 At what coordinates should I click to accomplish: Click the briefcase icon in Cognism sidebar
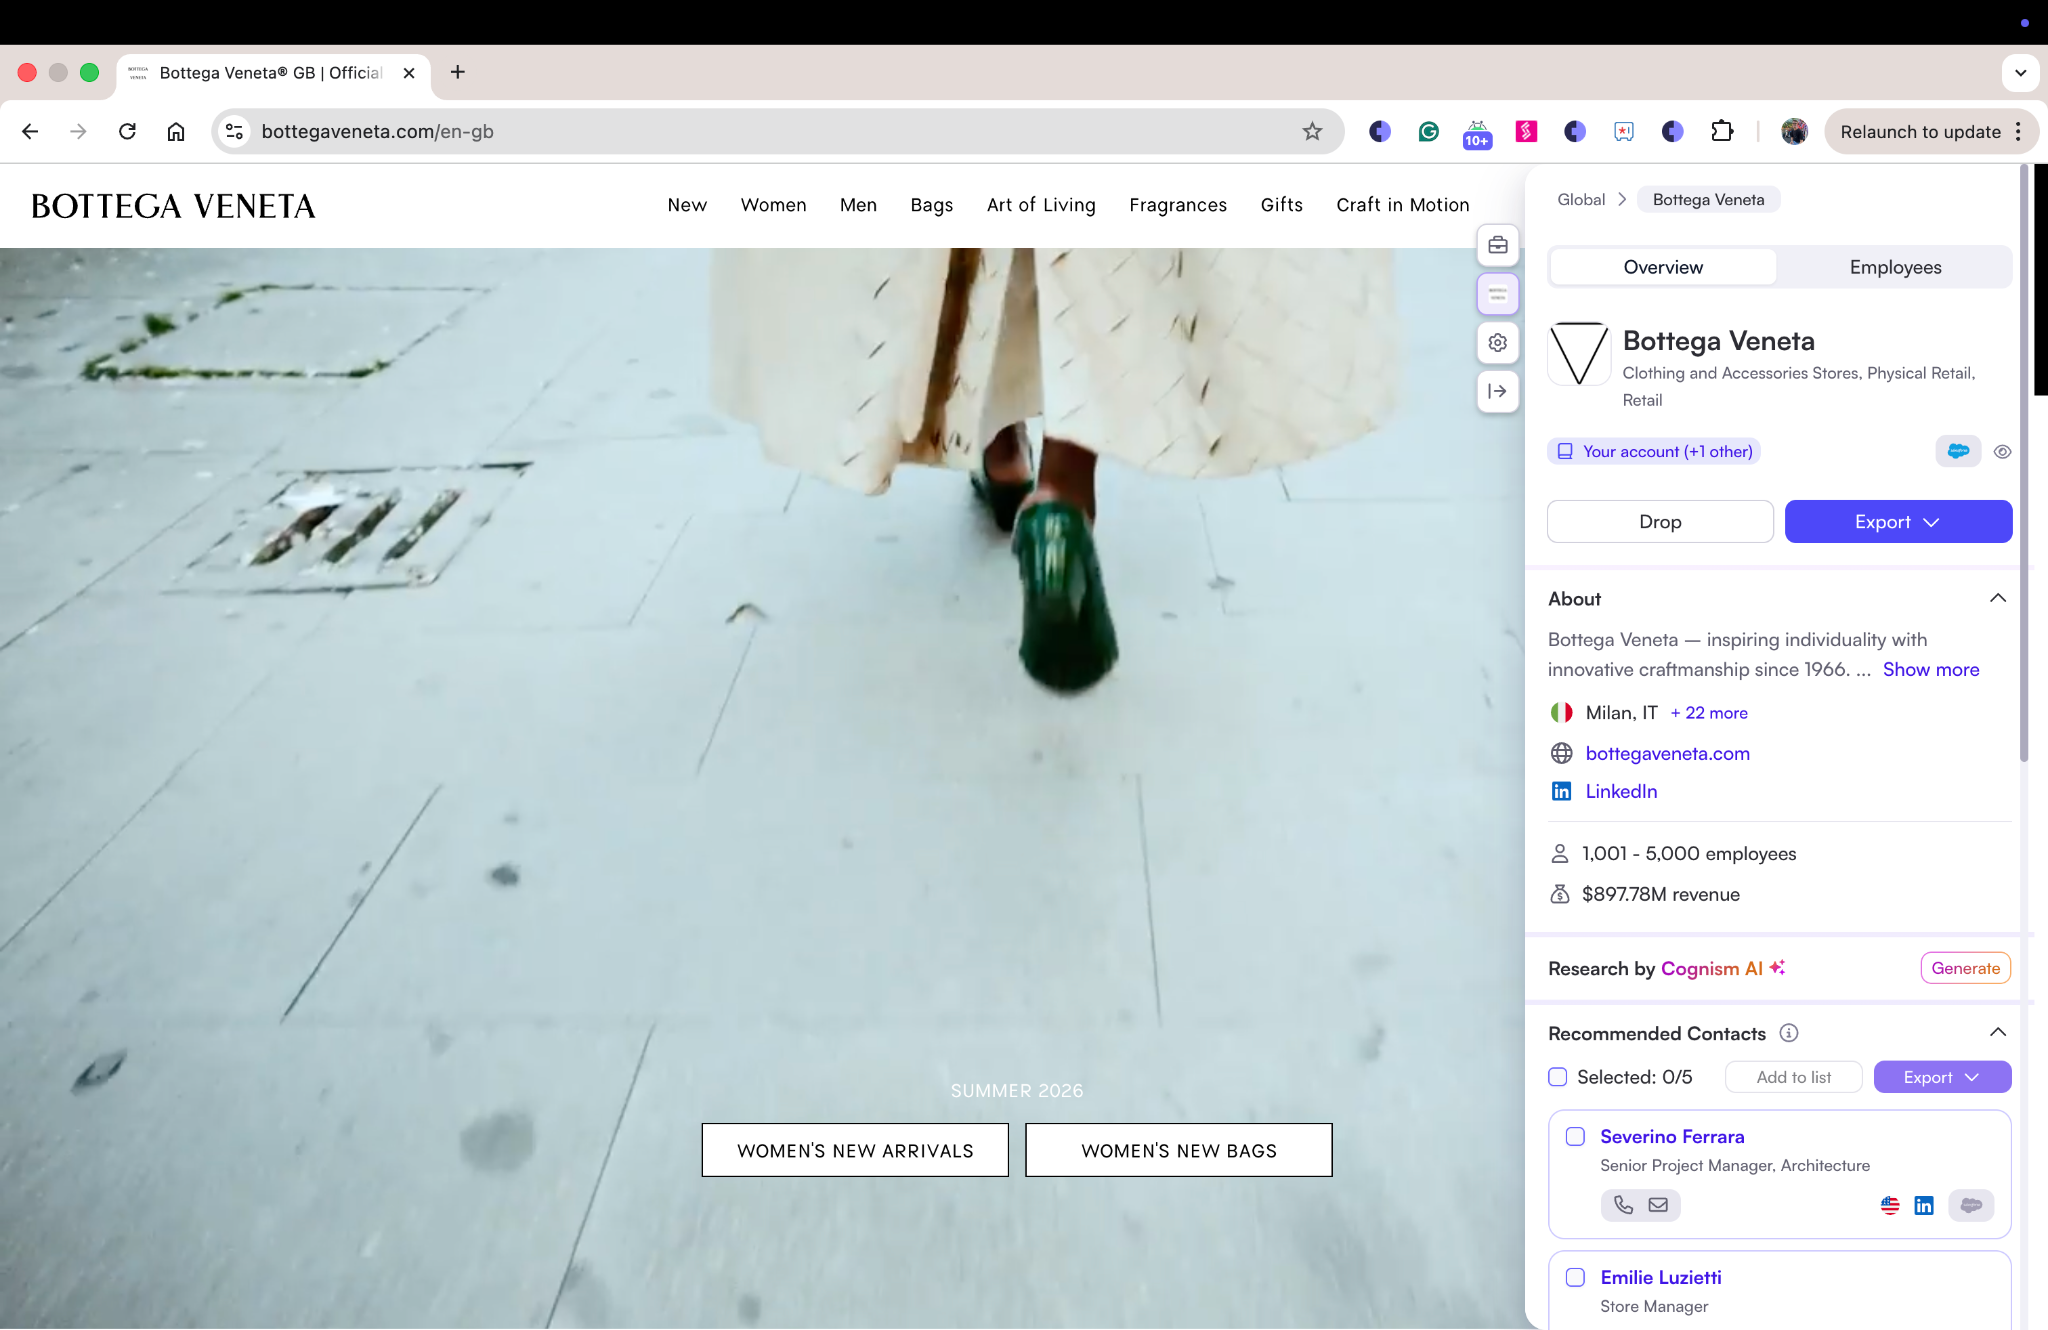[1497, 245]
